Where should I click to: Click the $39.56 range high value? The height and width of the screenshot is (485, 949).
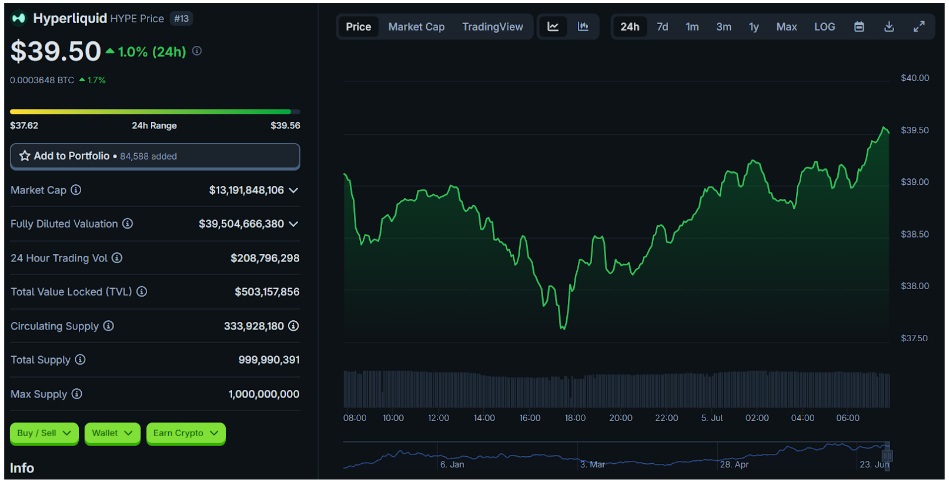tap(285, 125)
